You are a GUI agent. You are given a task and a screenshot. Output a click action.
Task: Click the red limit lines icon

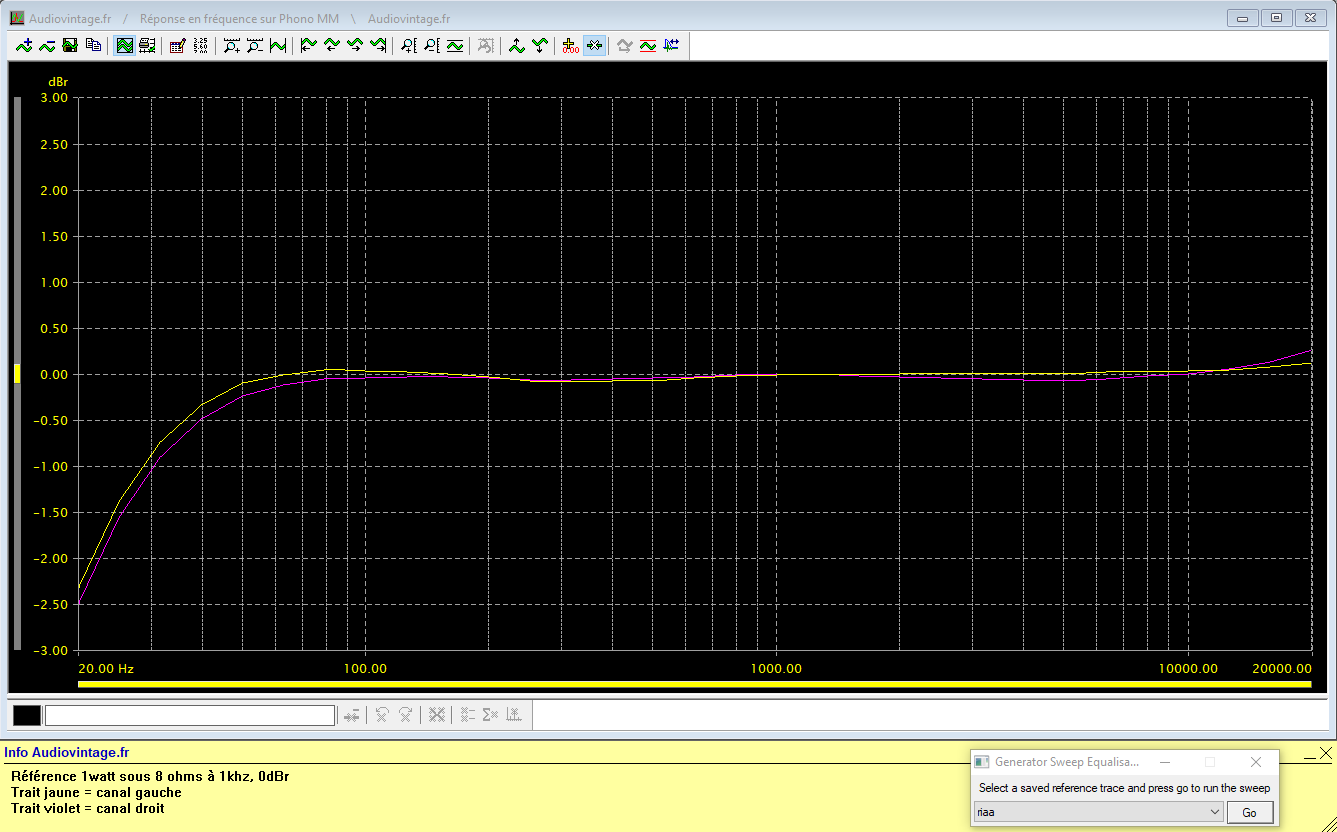(x=648, y=45)
